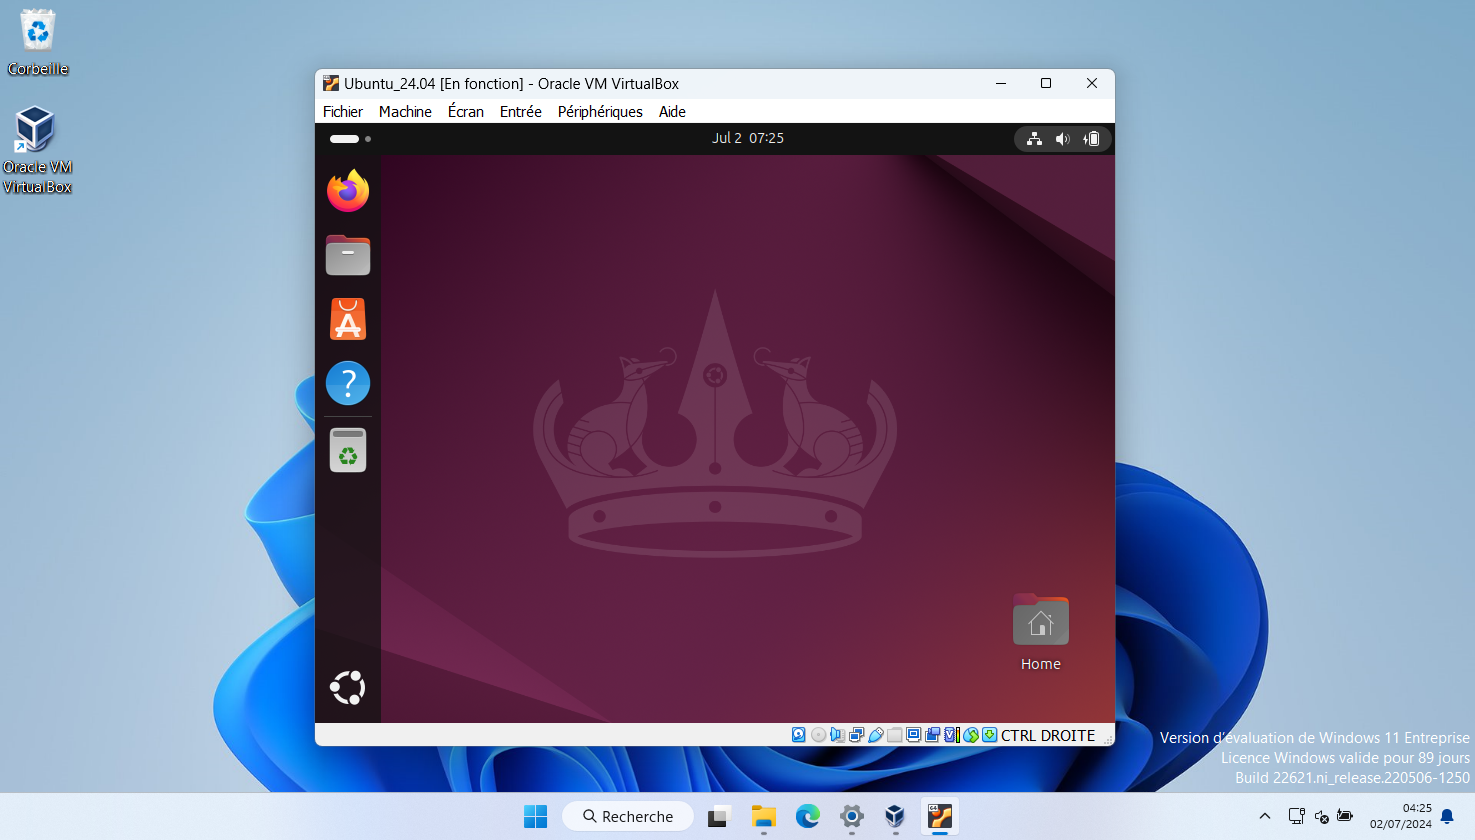Open the Aide menu
The height and width of the screenshot is (840, 1475).
pos(672,112)
